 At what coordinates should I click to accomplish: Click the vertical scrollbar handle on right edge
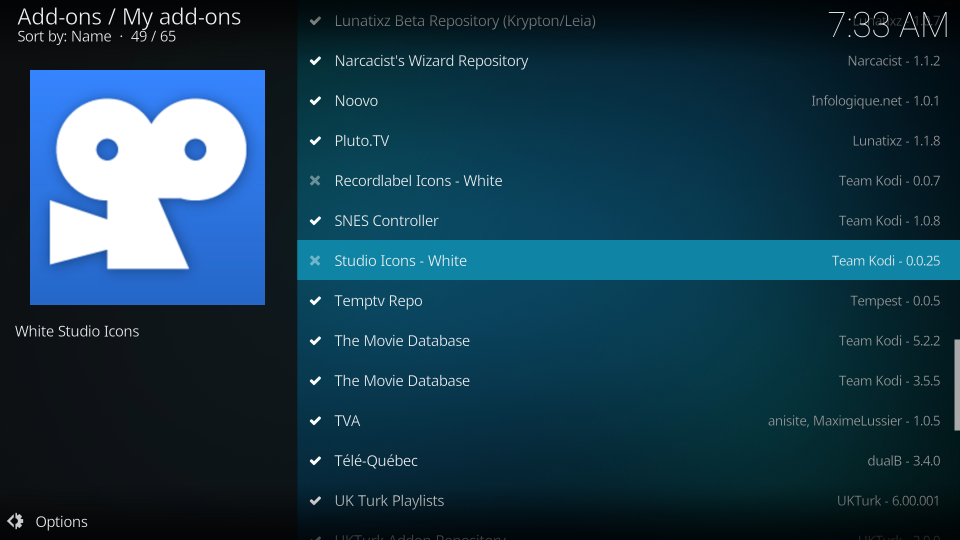[x=956, y=385]
